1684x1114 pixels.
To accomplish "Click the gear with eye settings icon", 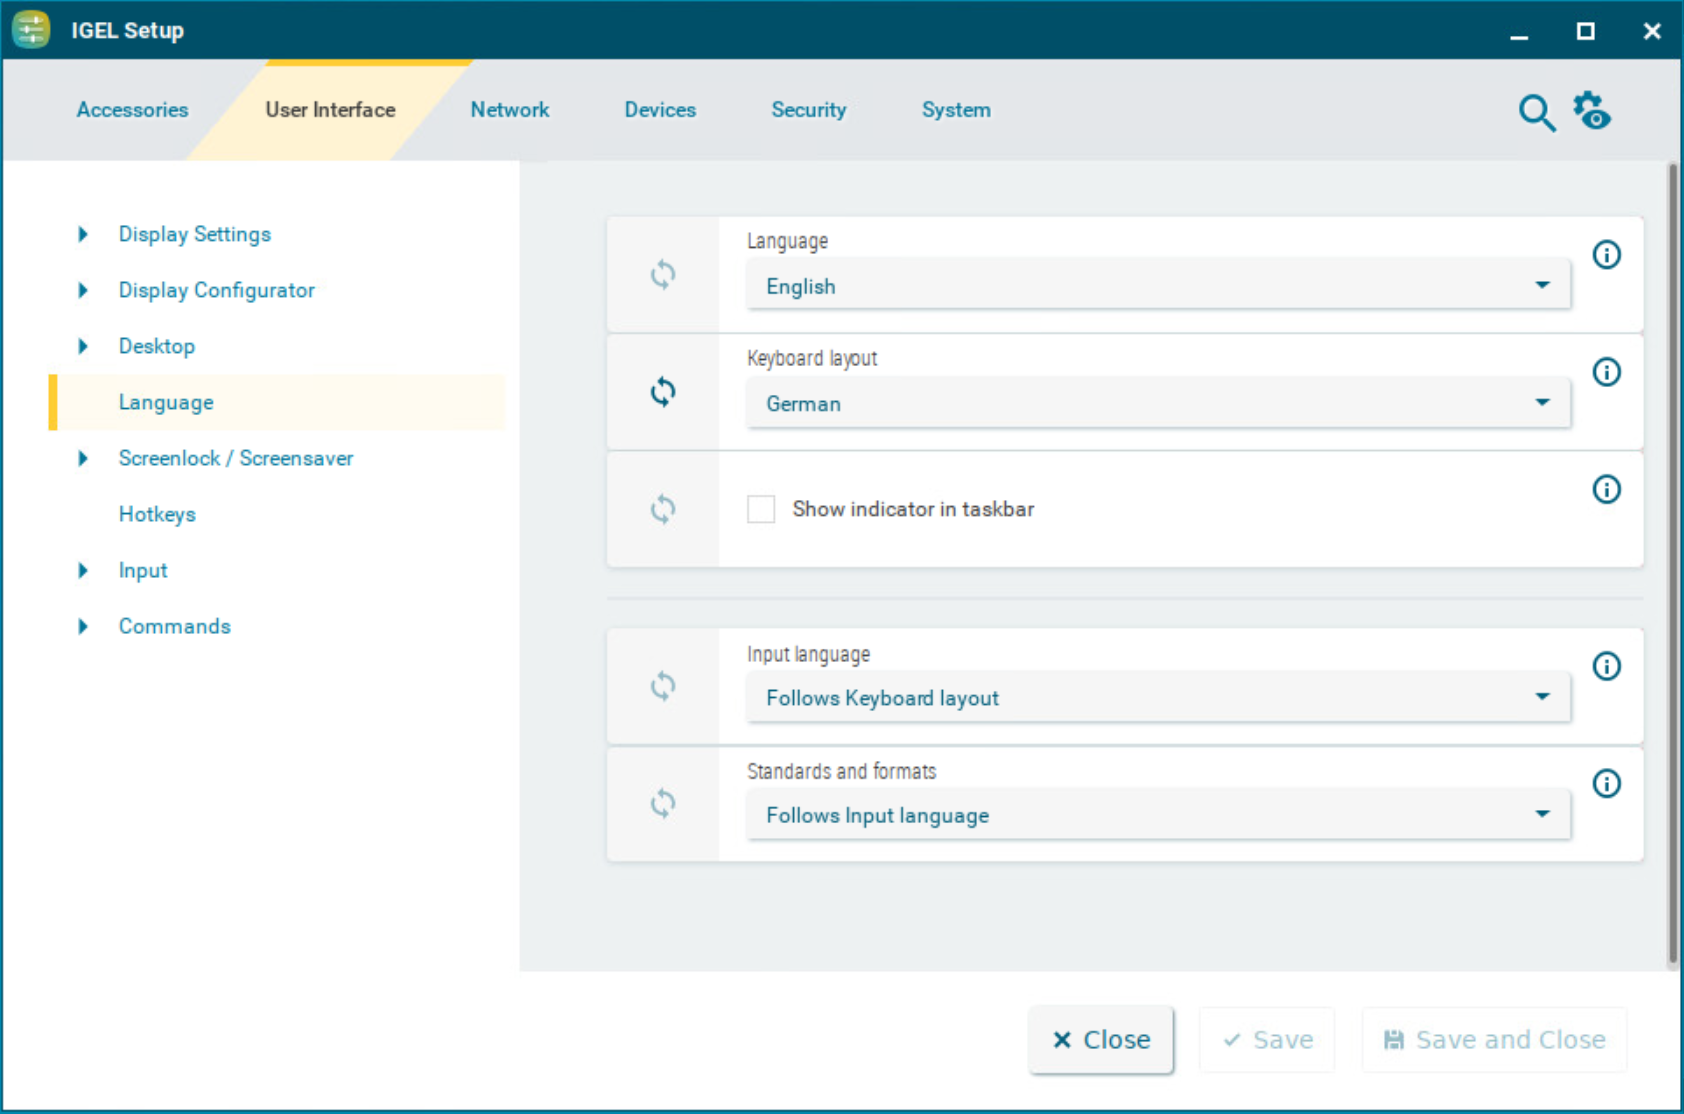I will pos(1592,111).
